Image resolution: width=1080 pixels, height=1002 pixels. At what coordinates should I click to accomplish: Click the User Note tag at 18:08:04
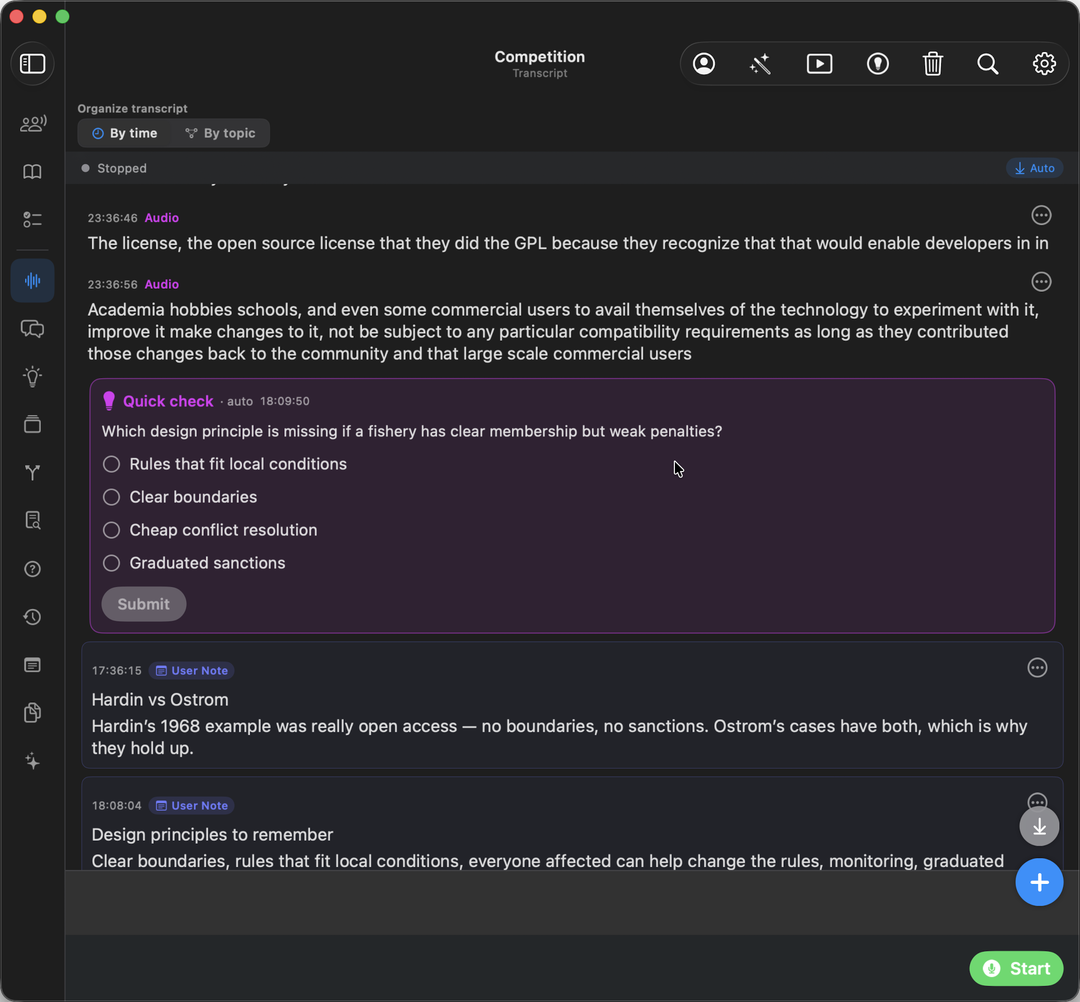191,806
